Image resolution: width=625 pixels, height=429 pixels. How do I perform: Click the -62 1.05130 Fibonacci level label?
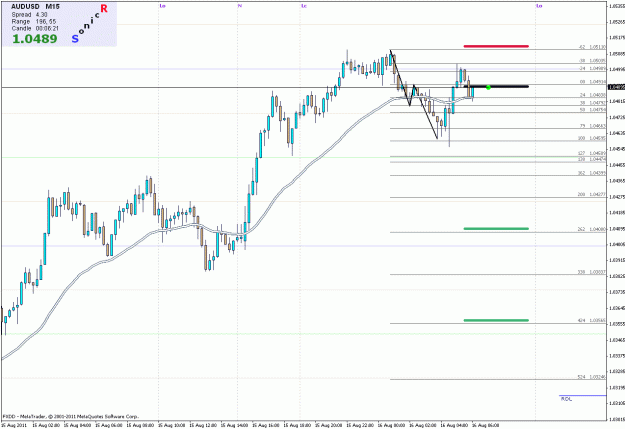(592, 47)
